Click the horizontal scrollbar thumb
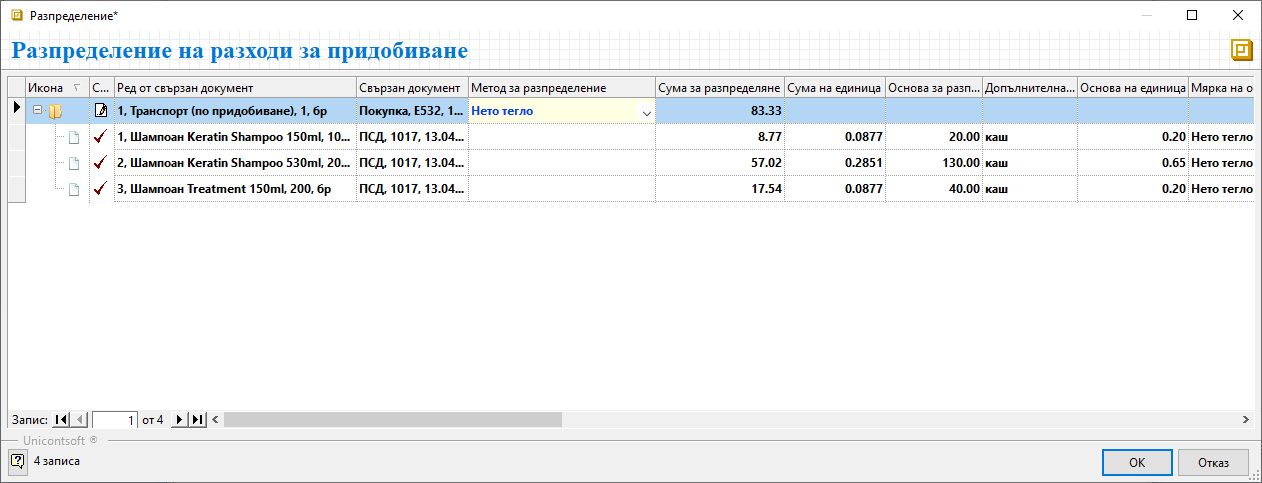 392,420
